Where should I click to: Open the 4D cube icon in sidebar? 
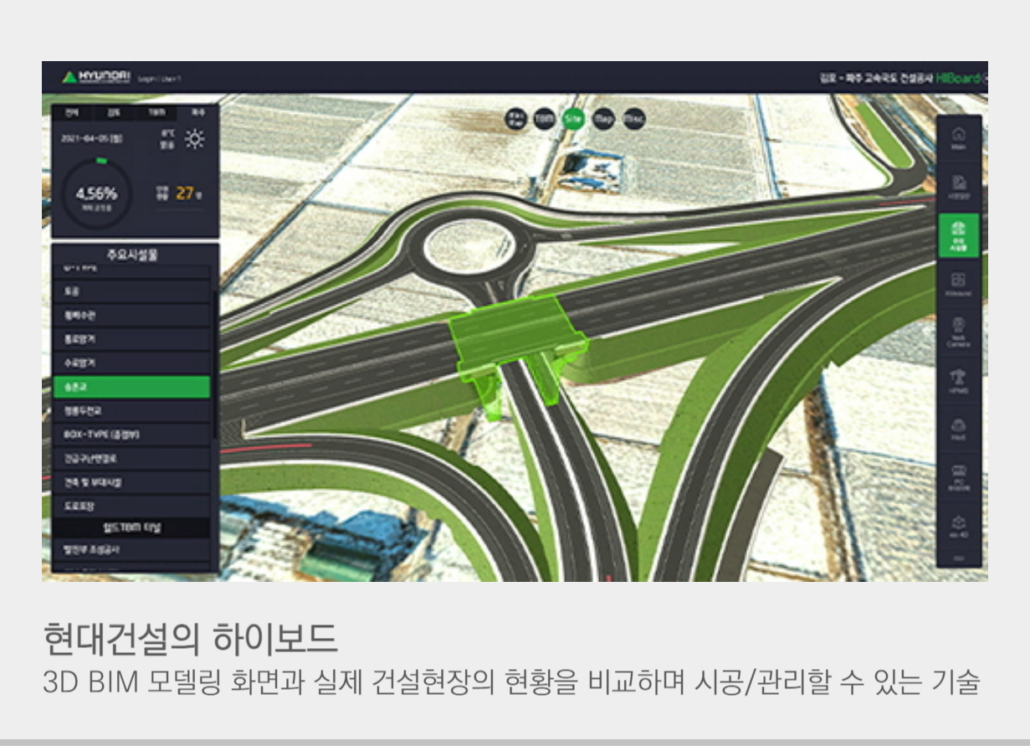point(958,526)
